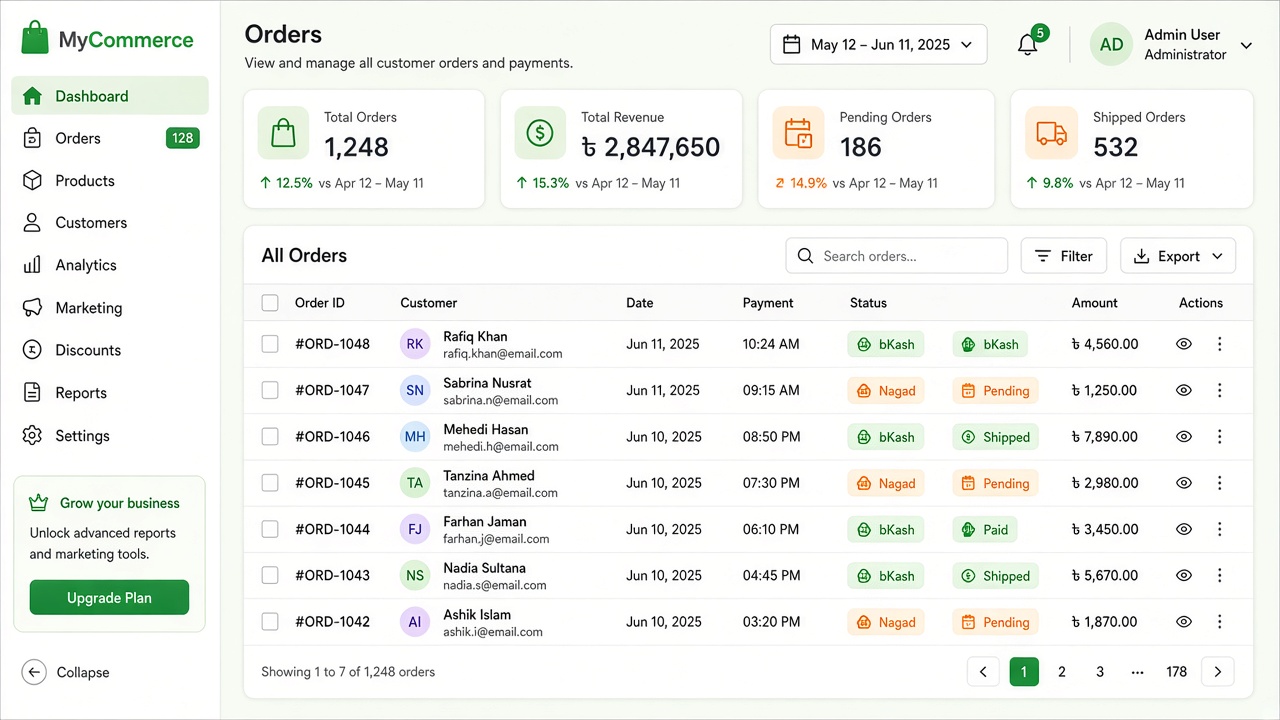Image resolution: width=1280 pixels, height=720 pixels.
Task: View order #ORD-1047 with eye icon
Action: (x=1184, y=390)
